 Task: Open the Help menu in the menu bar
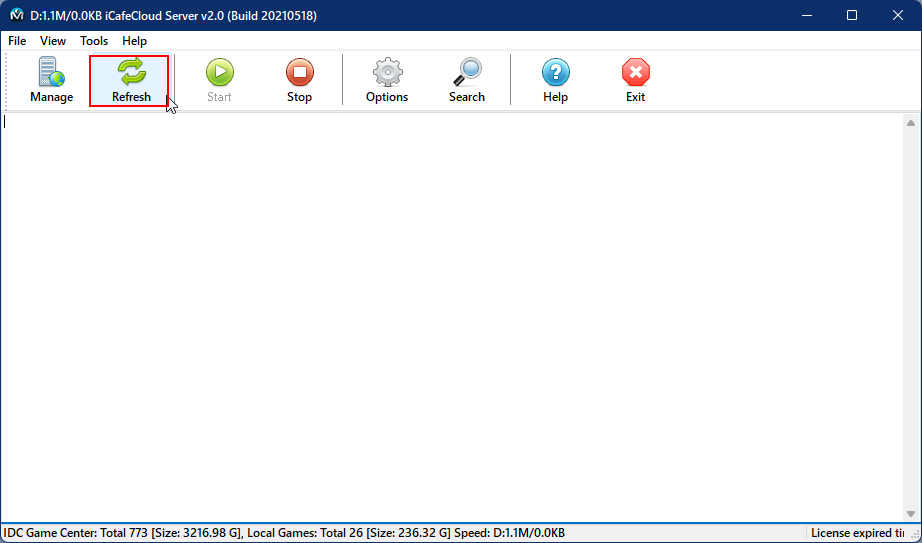point(134,41)
